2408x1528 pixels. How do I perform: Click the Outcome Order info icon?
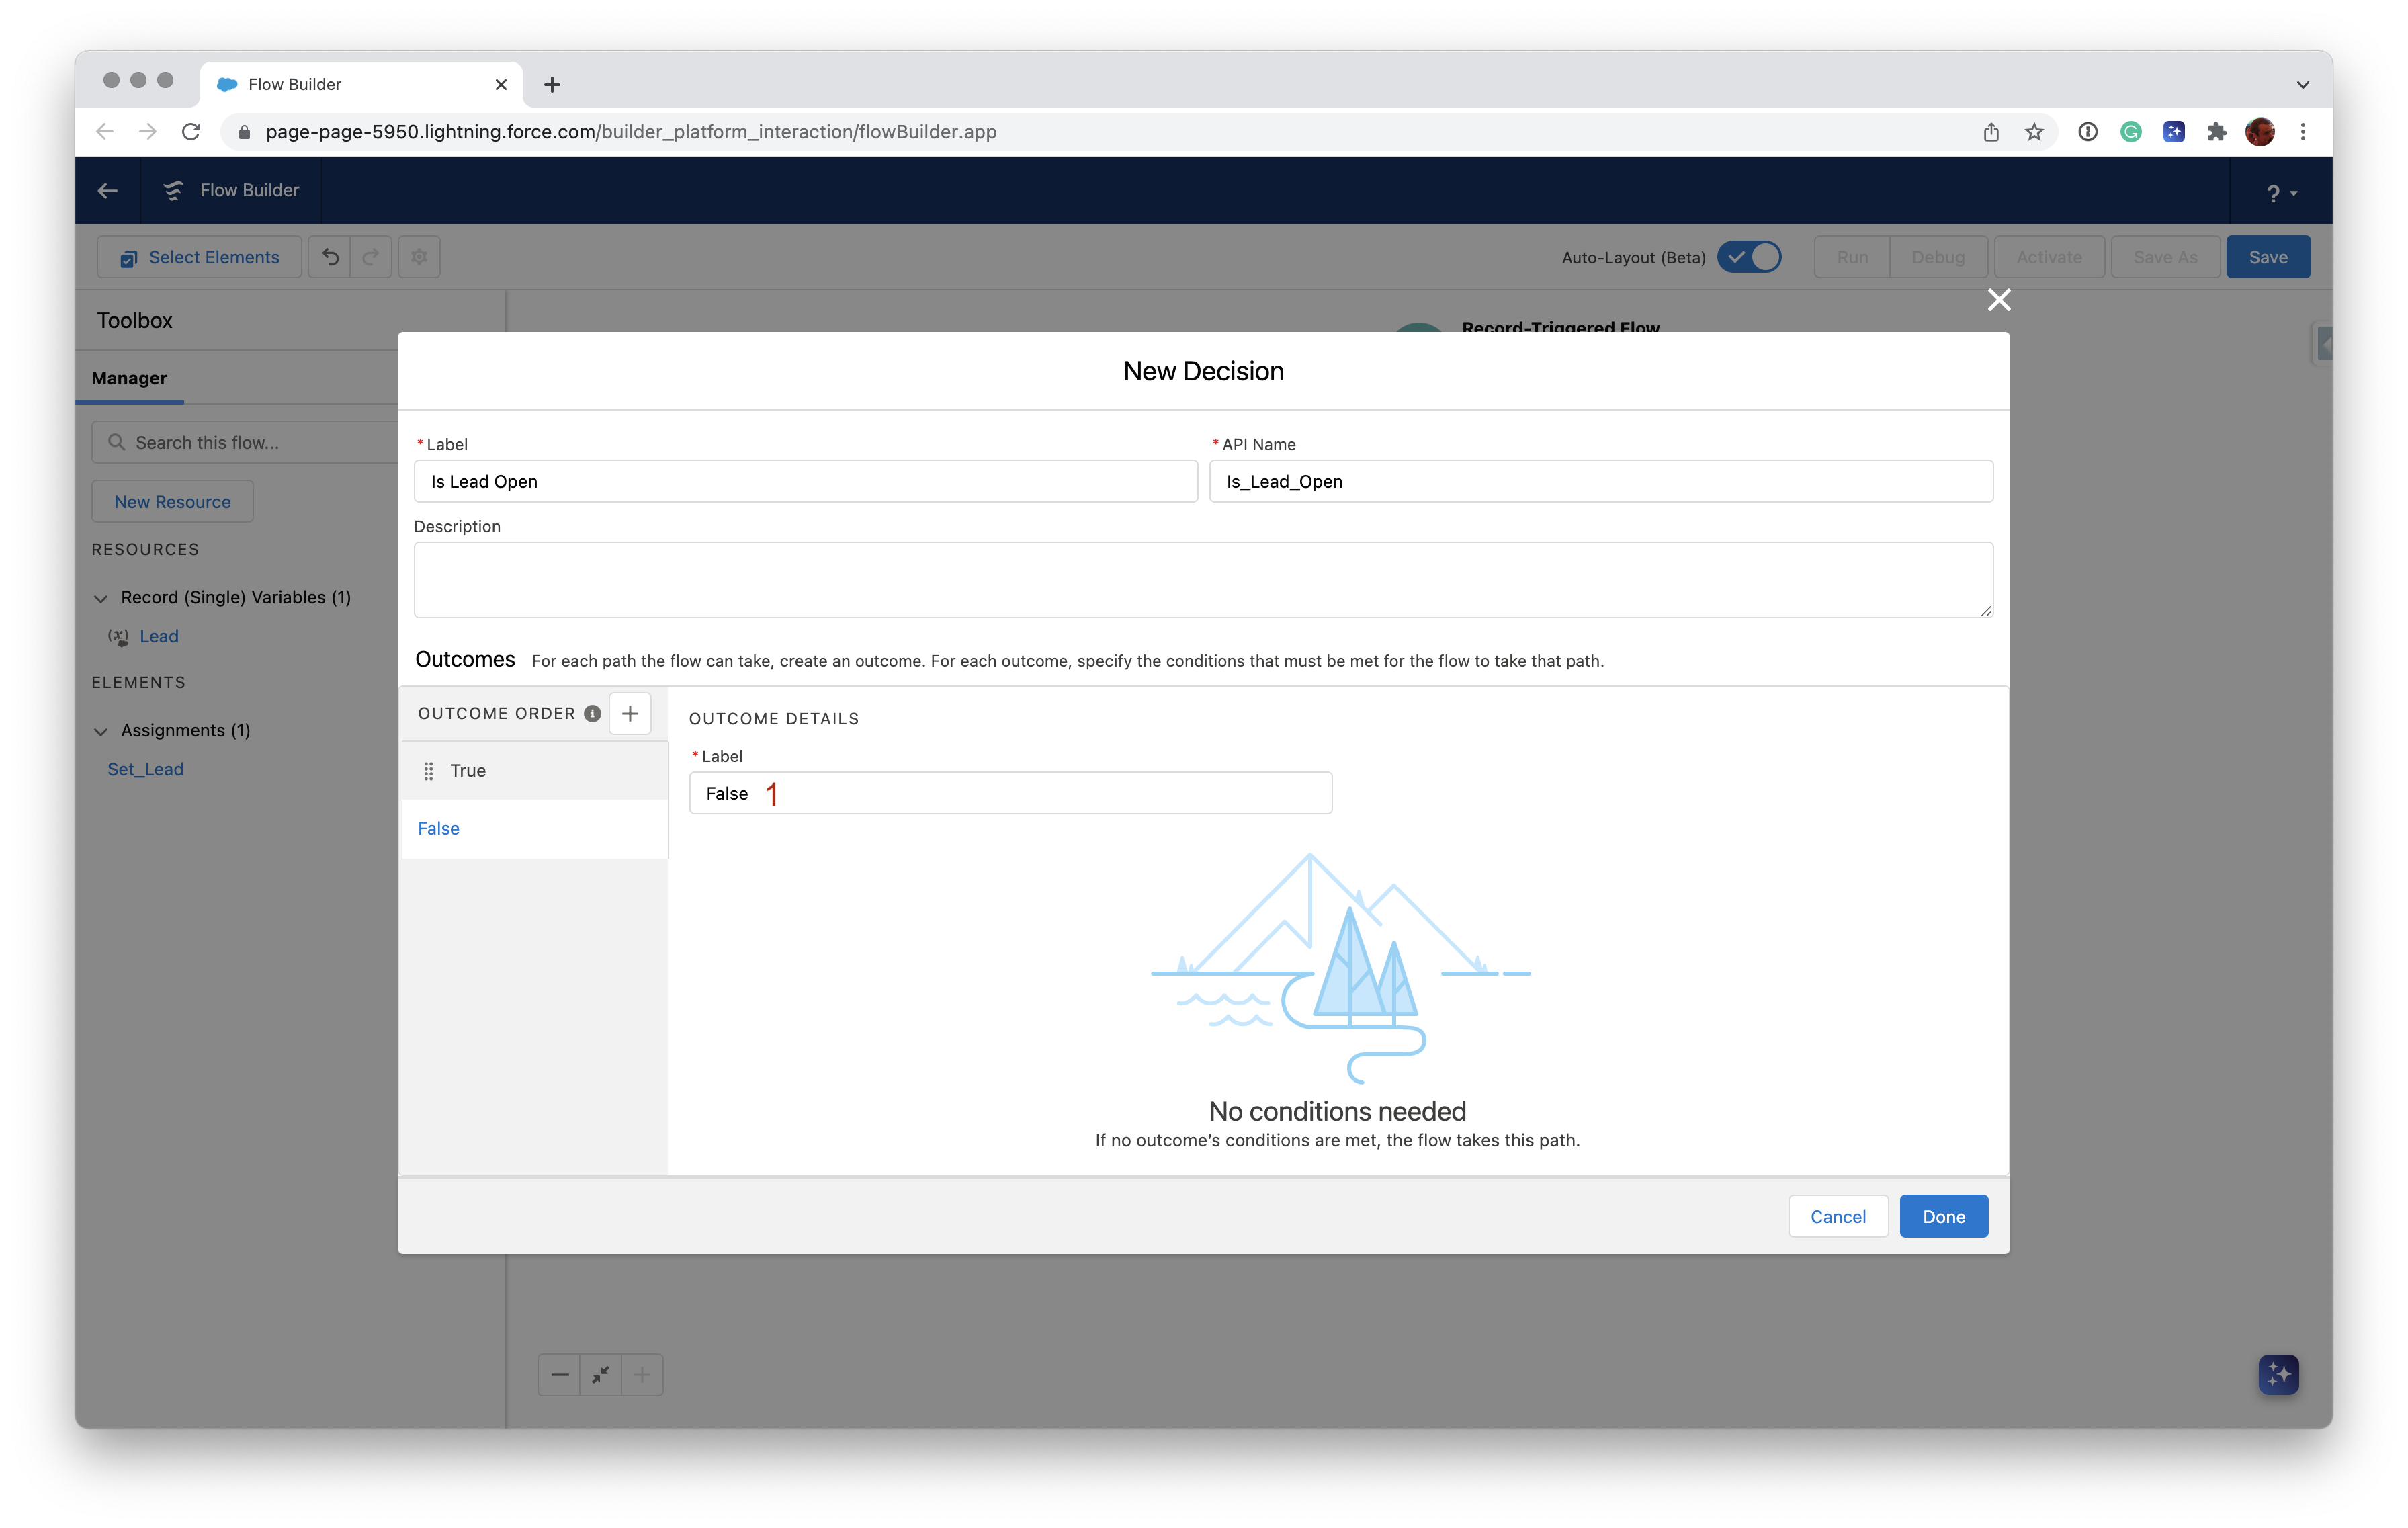(592, 713)
